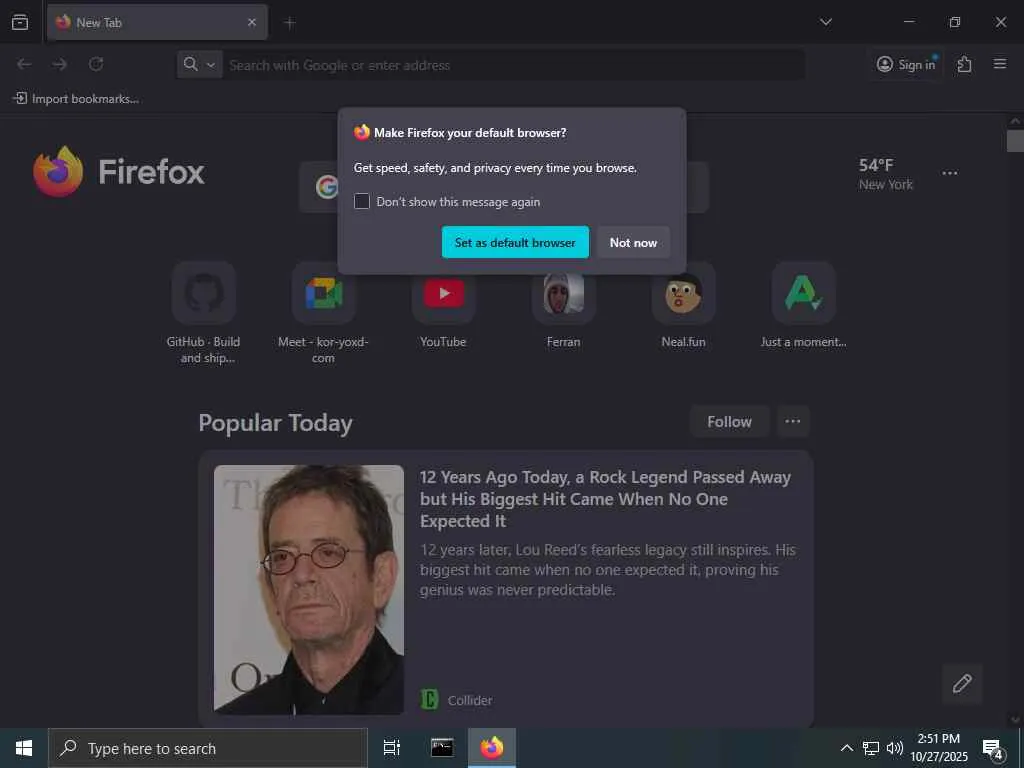The image size is (1024, 768).
Task: Customize new tab with pencil icon
Action: click(x=962, y=684)
